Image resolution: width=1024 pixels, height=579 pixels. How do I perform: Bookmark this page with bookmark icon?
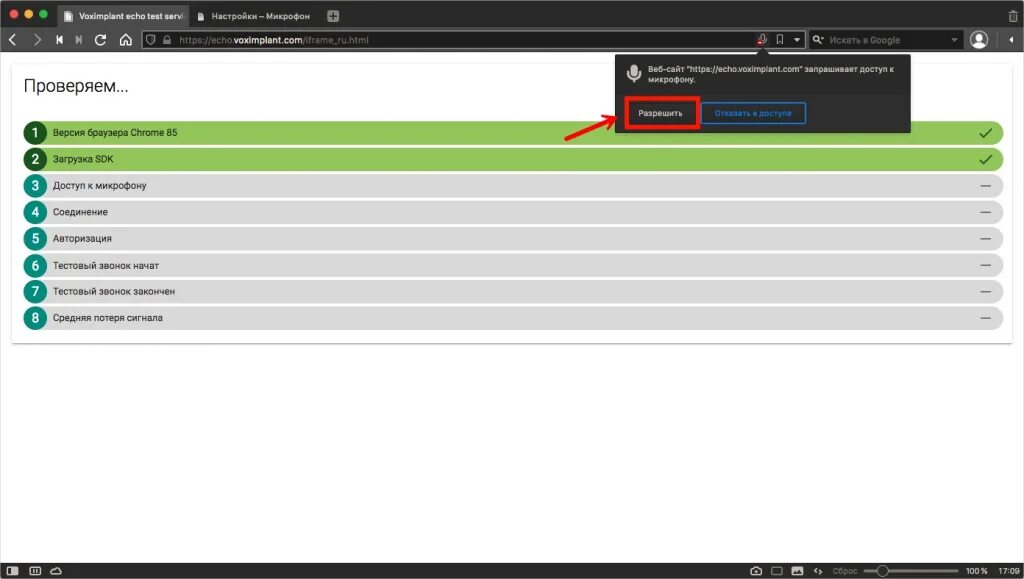(780, 40)
